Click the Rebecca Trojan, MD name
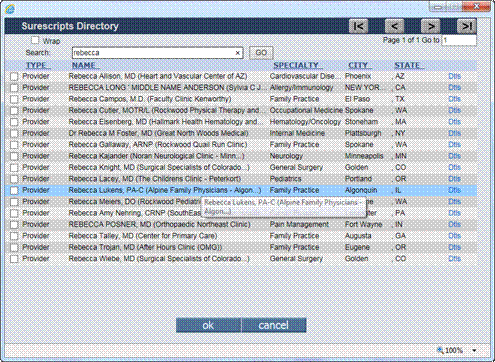Screen dimensions: 495x362 145,247
